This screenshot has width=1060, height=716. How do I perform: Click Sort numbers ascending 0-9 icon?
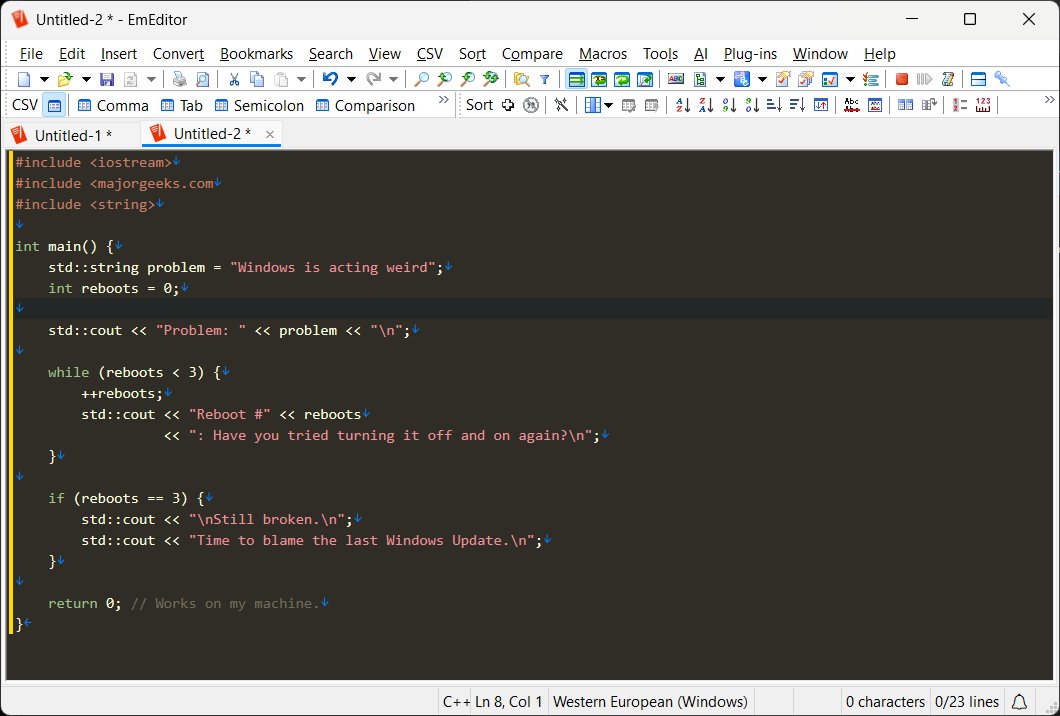coord(729,105)
